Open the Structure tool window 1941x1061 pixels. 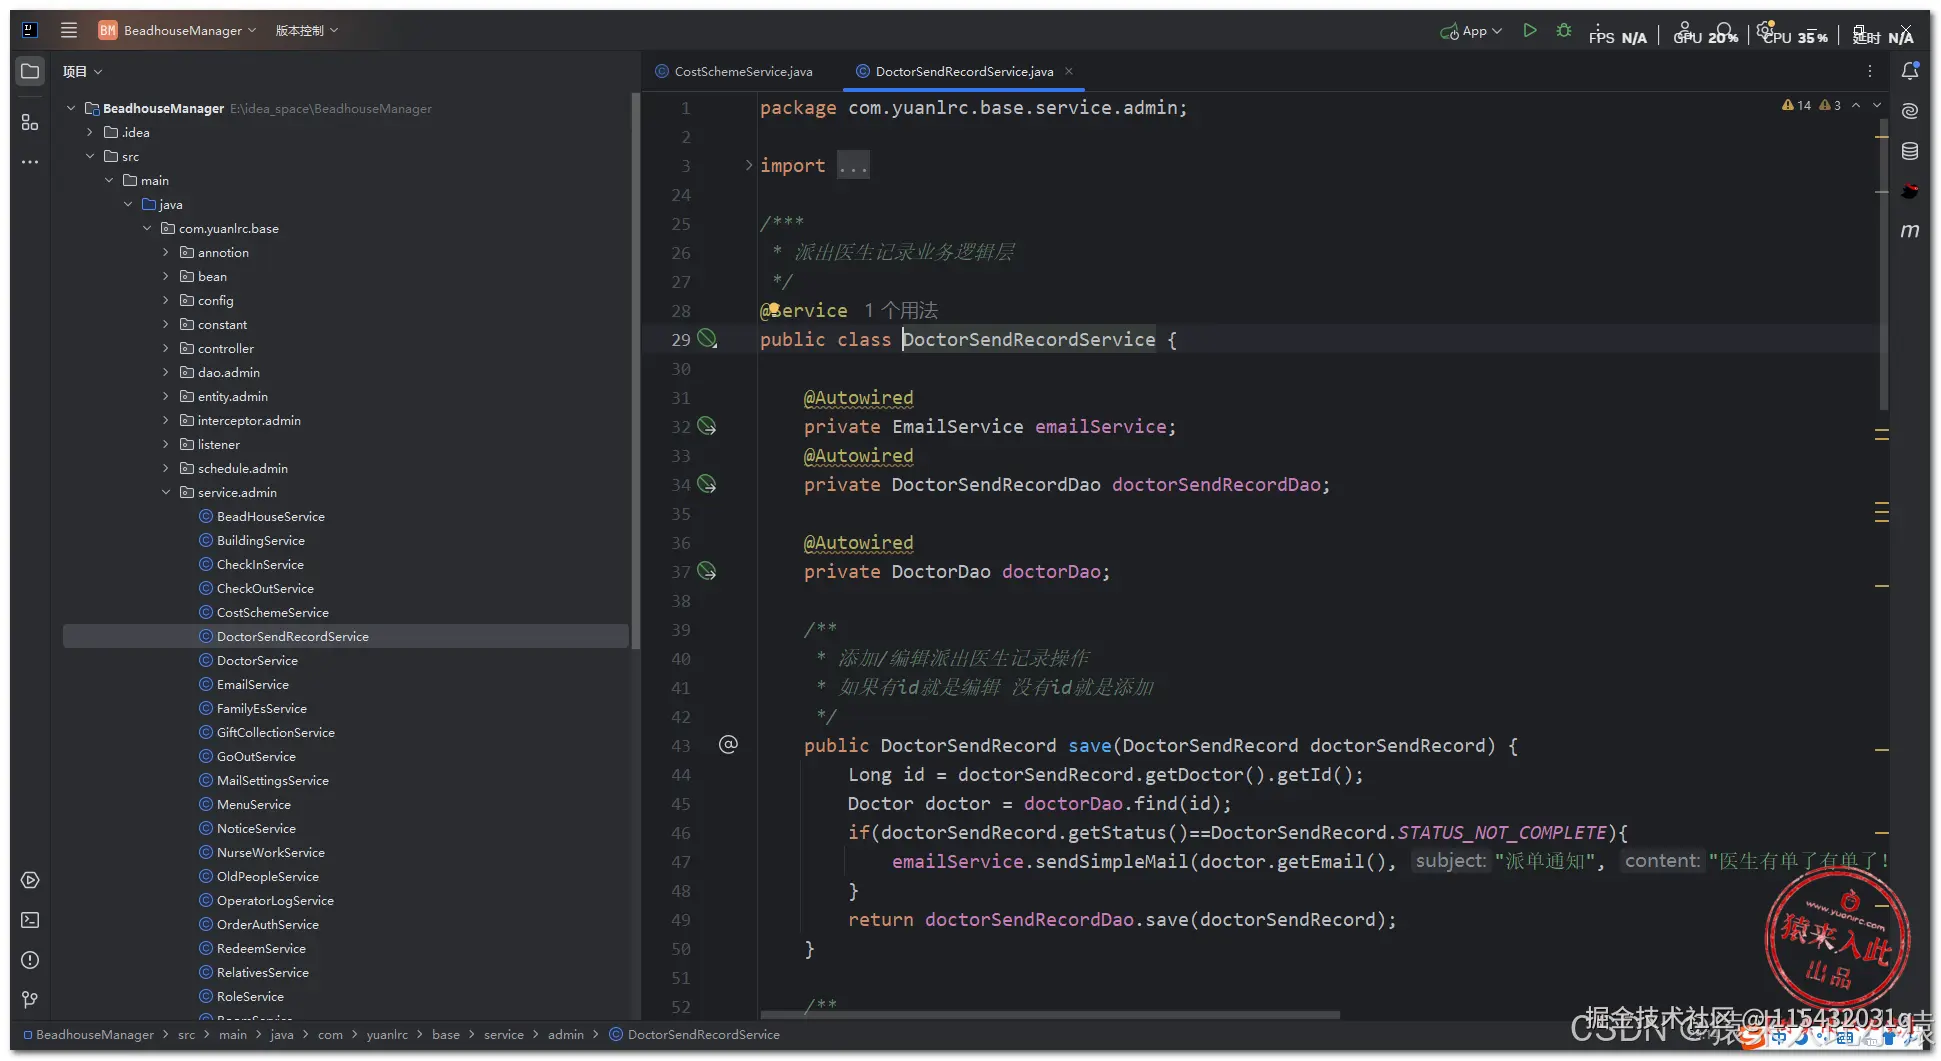pyautogui.click(x=30, y=122)
